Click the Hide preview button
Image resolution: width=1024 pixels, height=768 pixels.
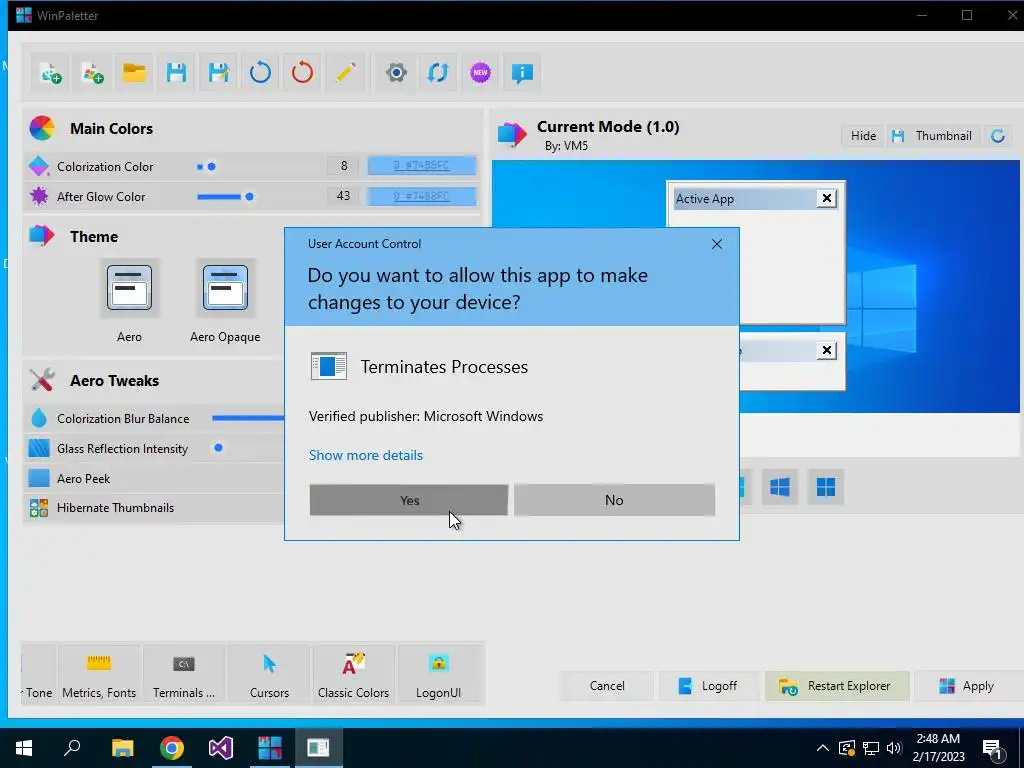point(863,136)
